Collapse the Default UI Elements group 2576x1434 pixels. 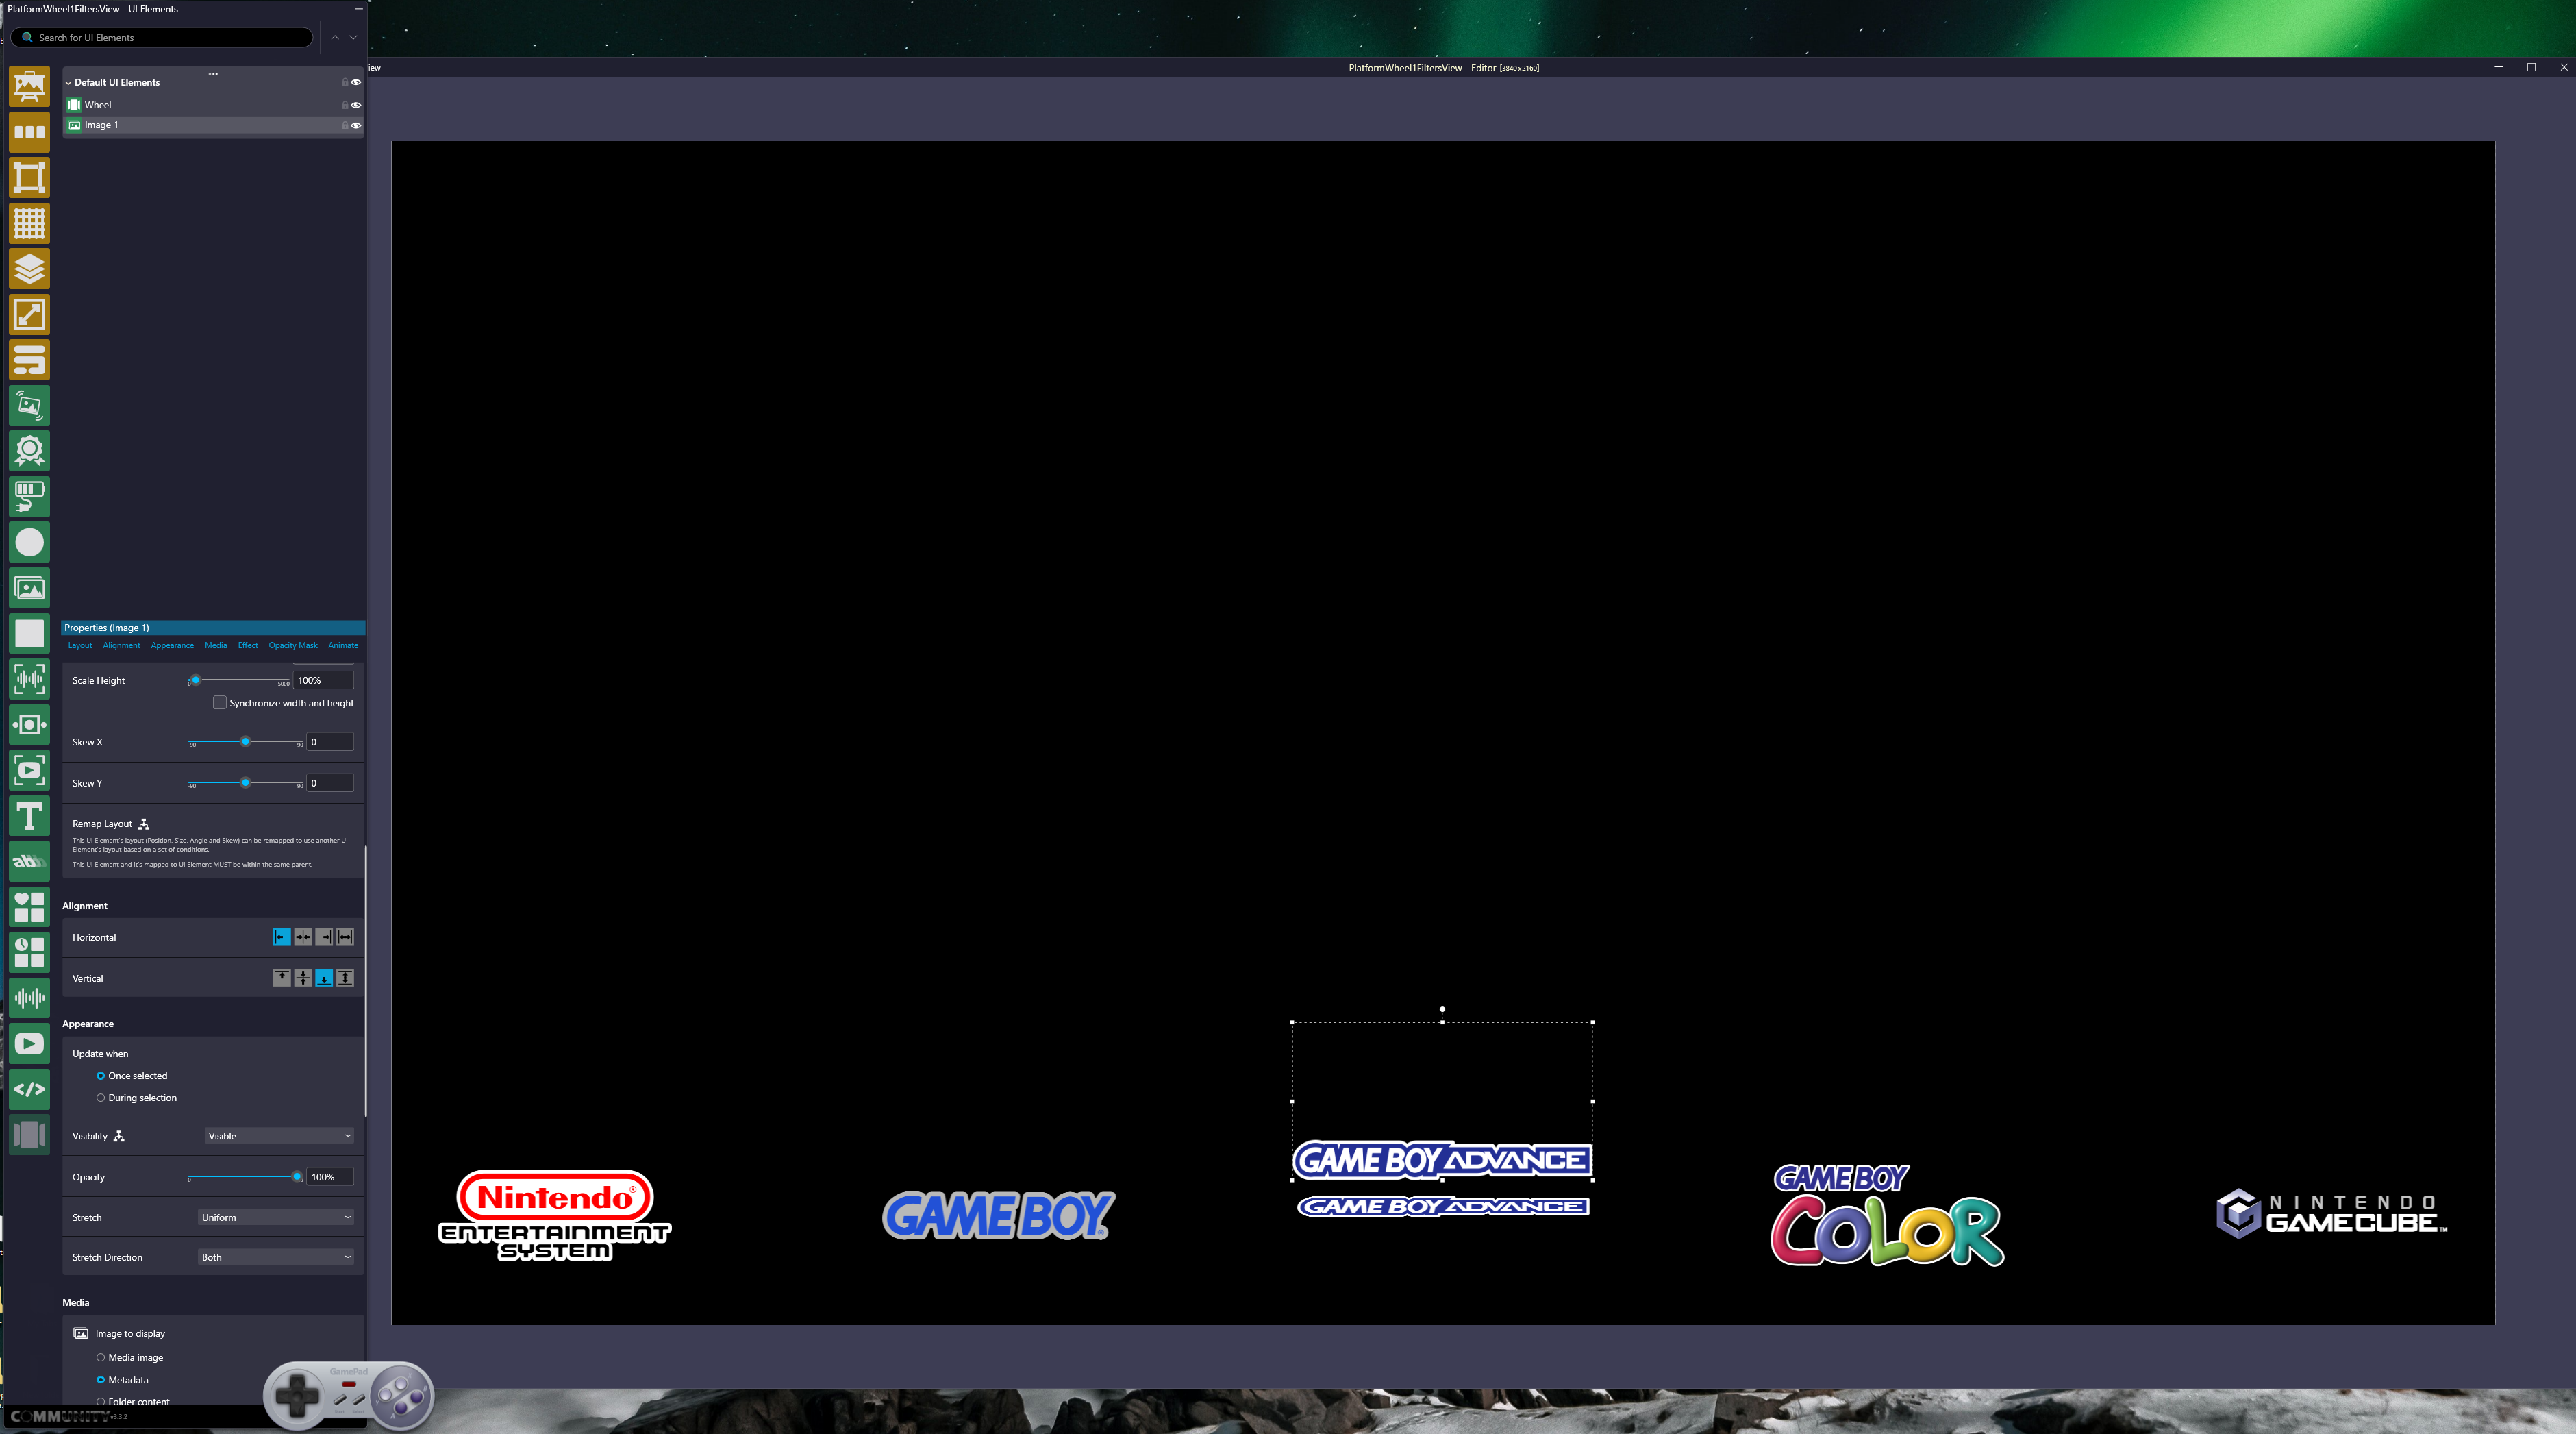[68, 83]
